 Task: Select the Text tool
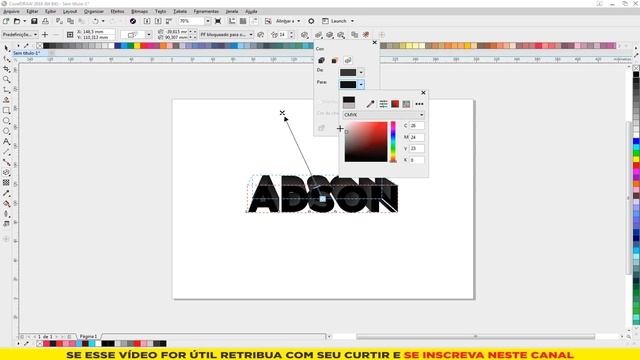[x=7, y=142]
